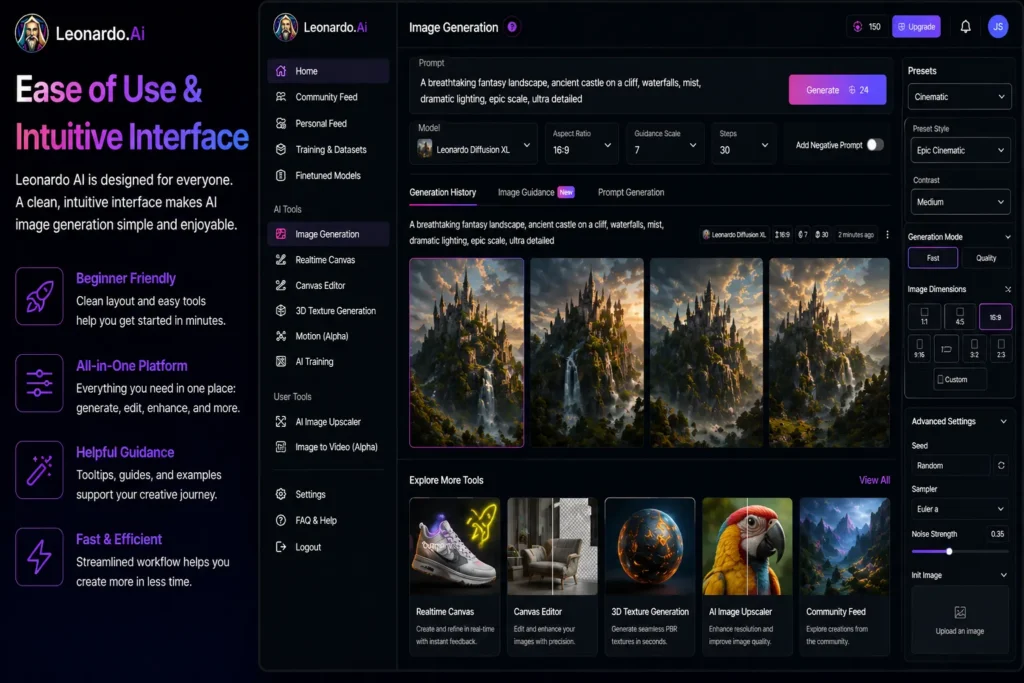Click the upload image icon in Init Image
Screen dimensions: 1024x683
pos(960,612)
